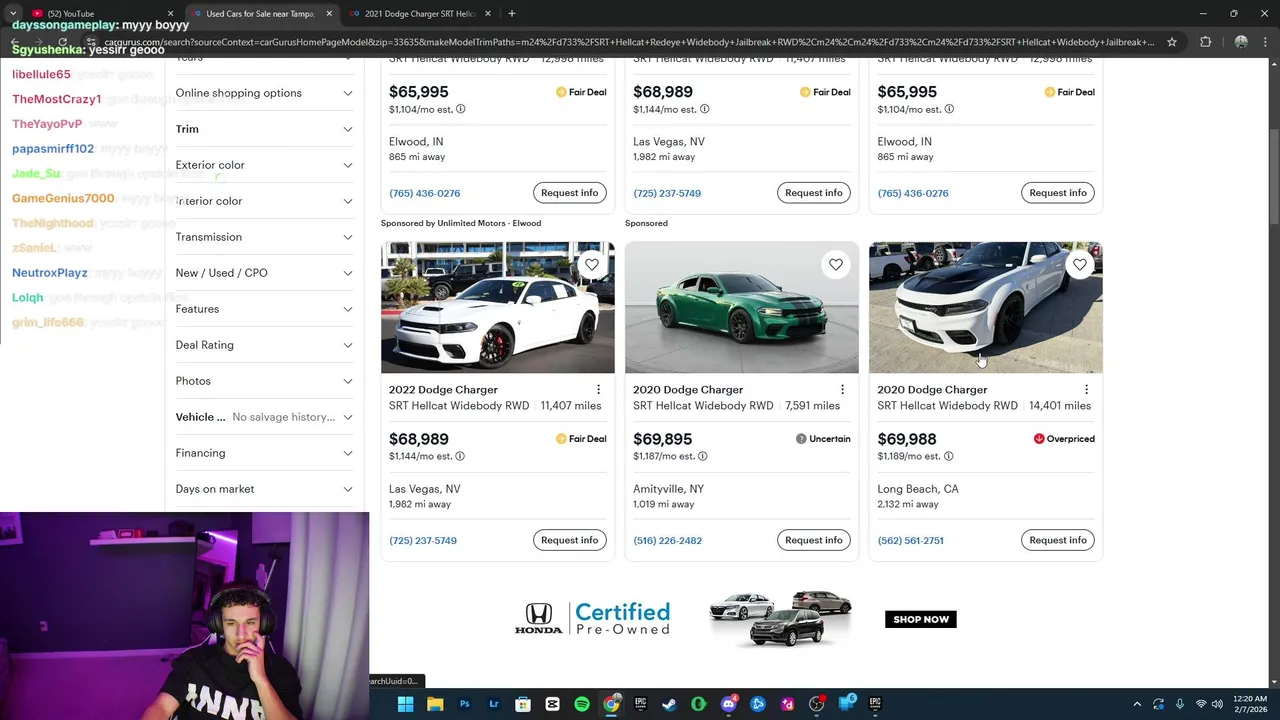The width and height of the screenshot is (1280, 720).
Task: Switch to the YouTube tab
Action: coord(100,14)
